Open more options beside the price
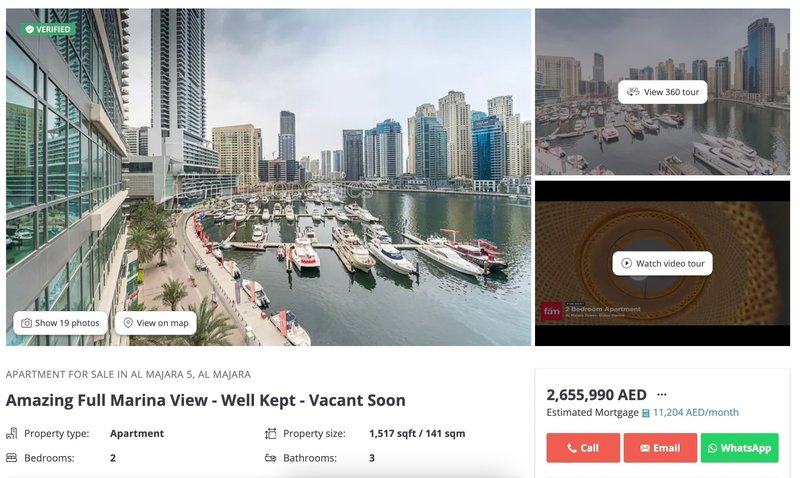Image resolution: width=800 pixels, height=478 pixels. point(662,394)
